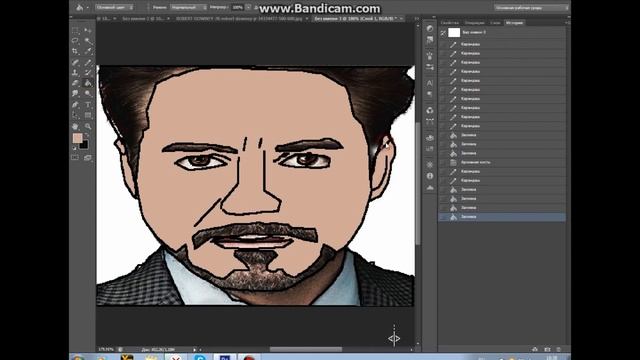Open the History panel menu

[567, 23]
